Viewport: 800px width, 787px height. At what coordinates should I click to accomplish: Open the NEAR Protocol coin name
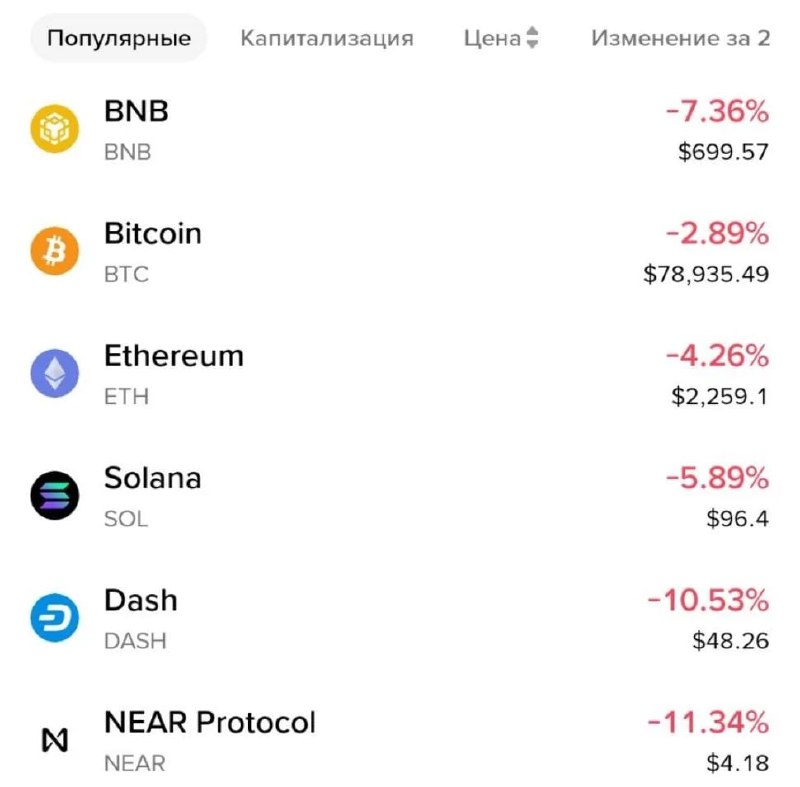point(210,723)
